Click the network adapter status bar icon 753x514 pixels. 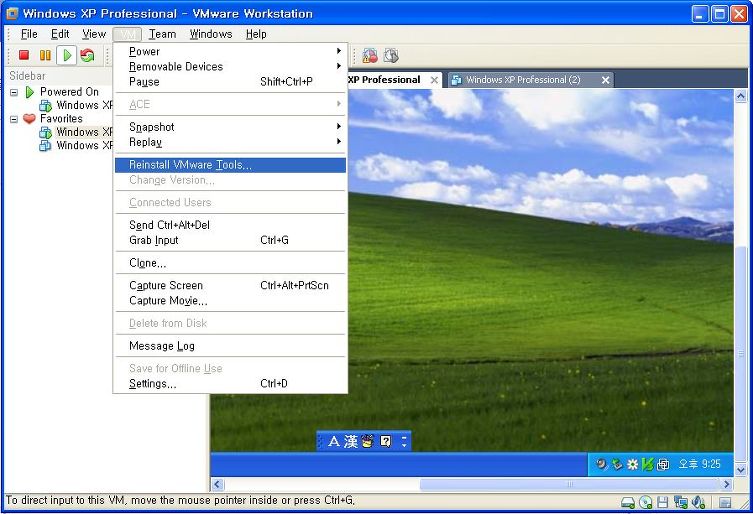(680, 502)
